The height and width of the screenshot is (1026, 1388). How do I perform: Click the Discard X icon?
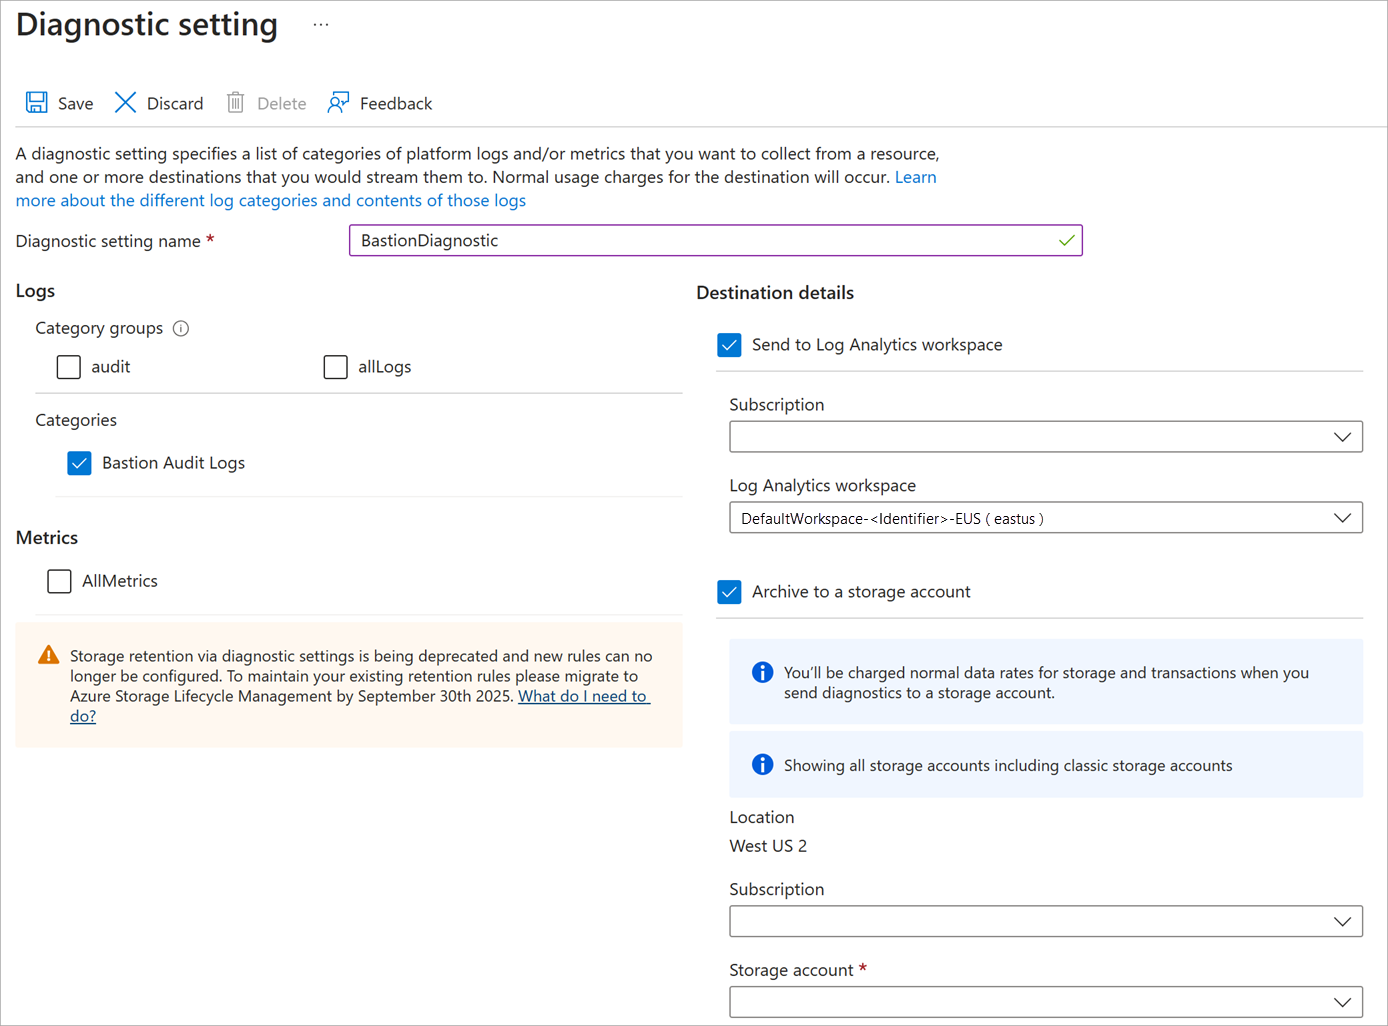125,102
